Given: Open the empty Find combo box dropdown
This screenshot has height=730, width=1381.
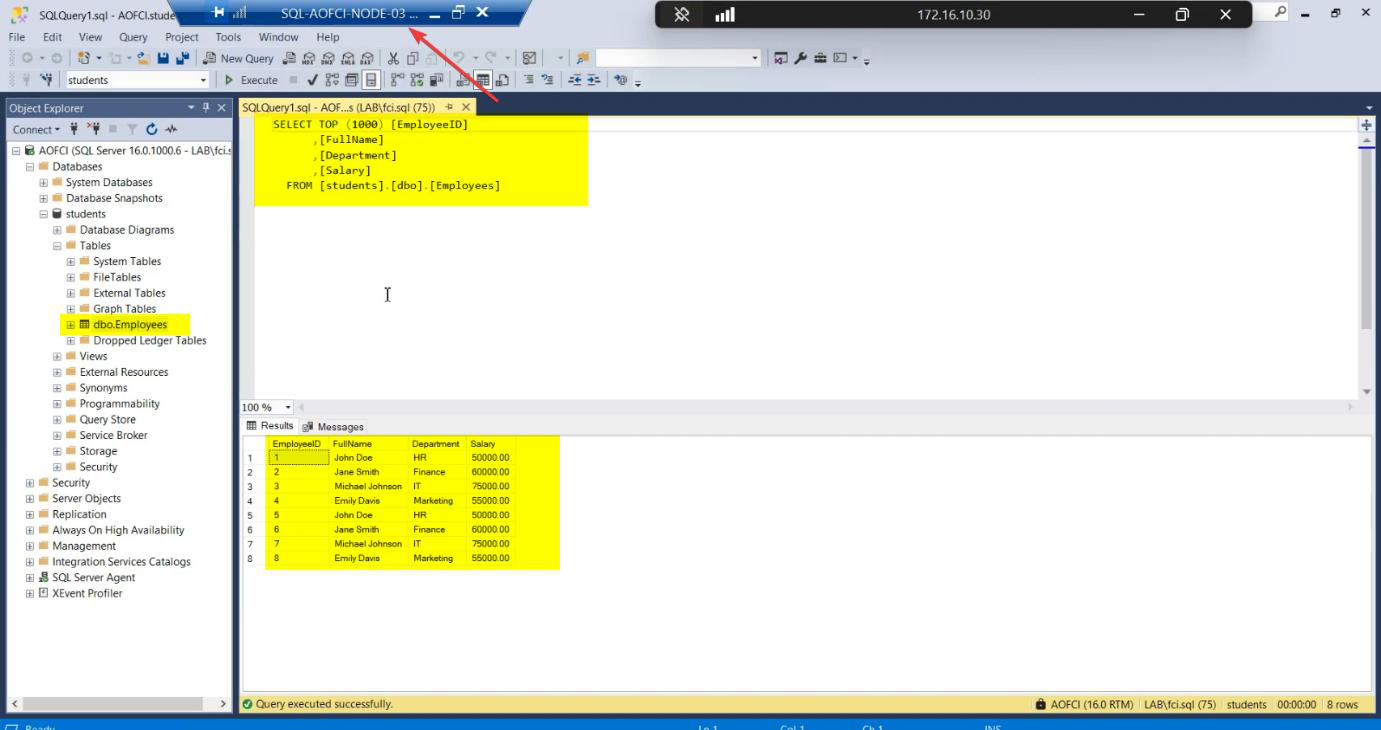Looking at the screenshot, I should point(755,58).
